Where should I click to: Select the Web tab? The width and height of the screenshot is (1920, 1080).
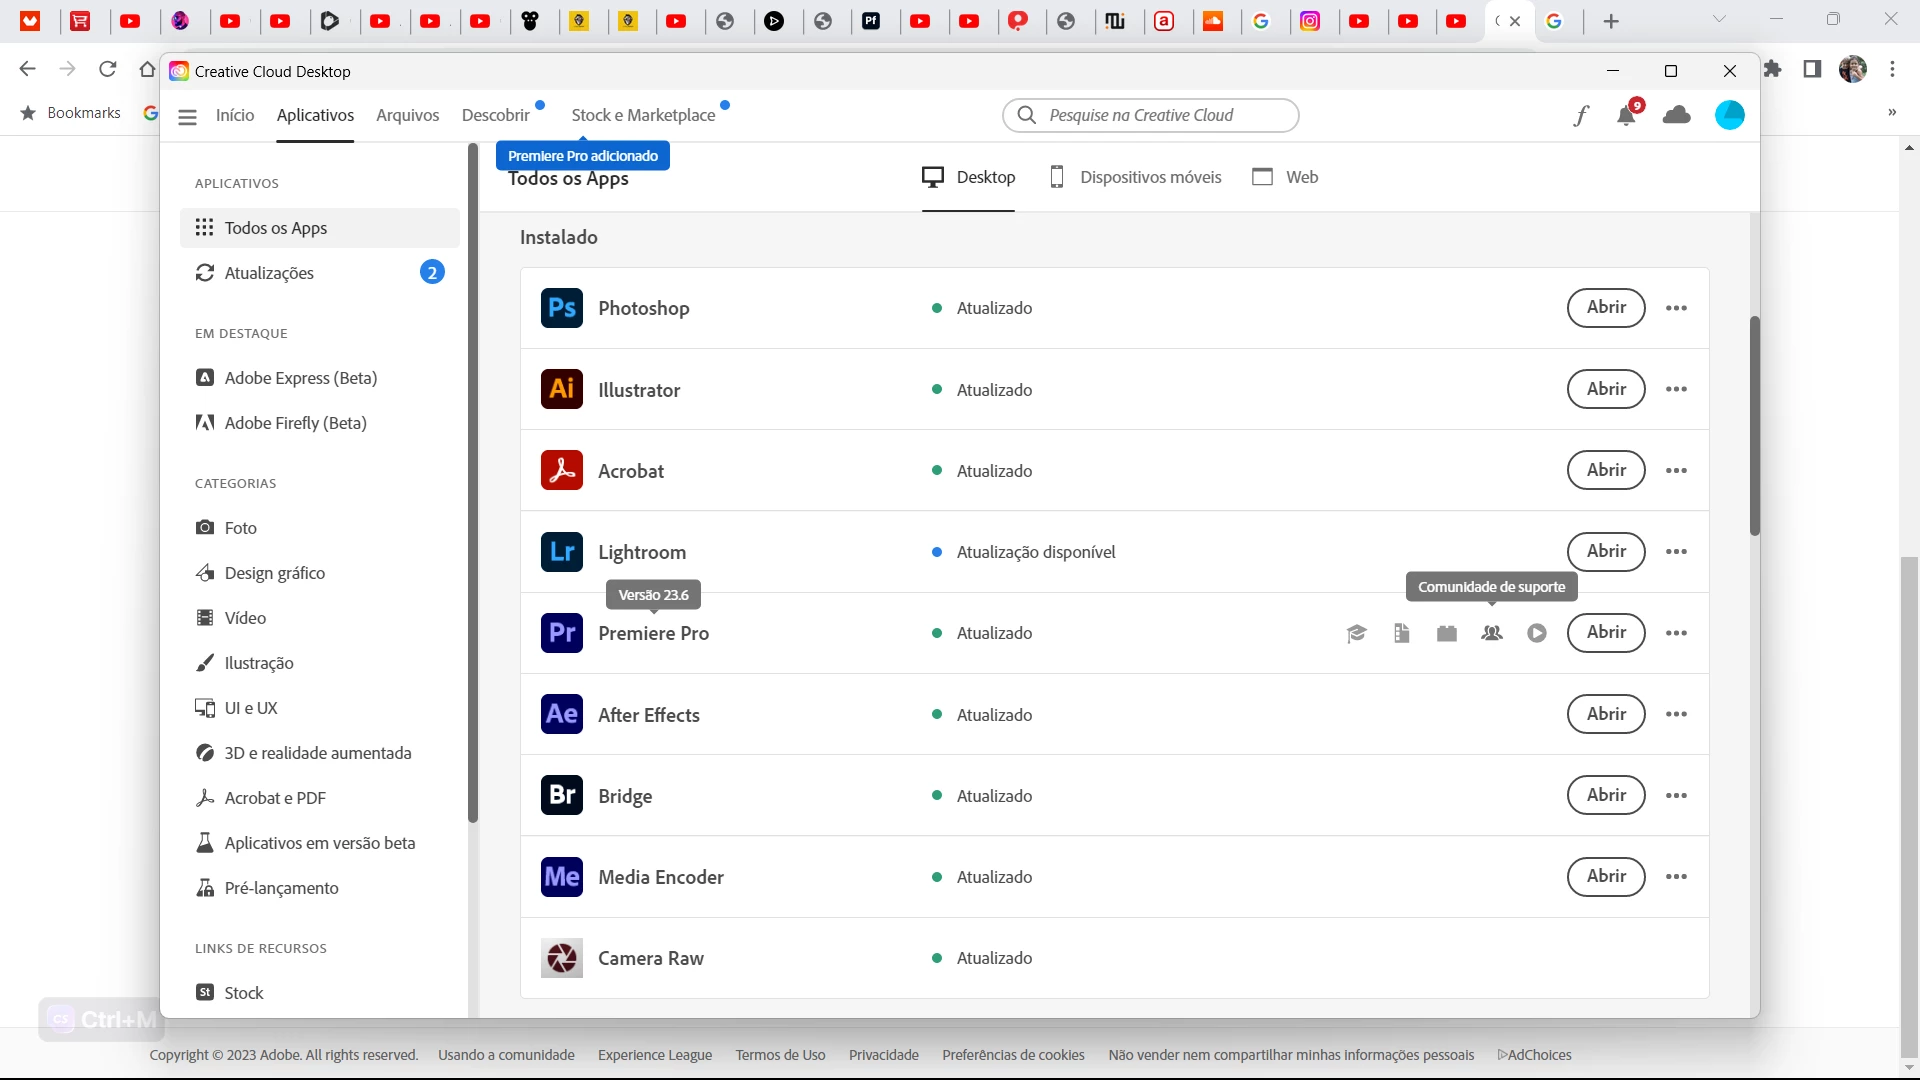tap(1286, 177)
